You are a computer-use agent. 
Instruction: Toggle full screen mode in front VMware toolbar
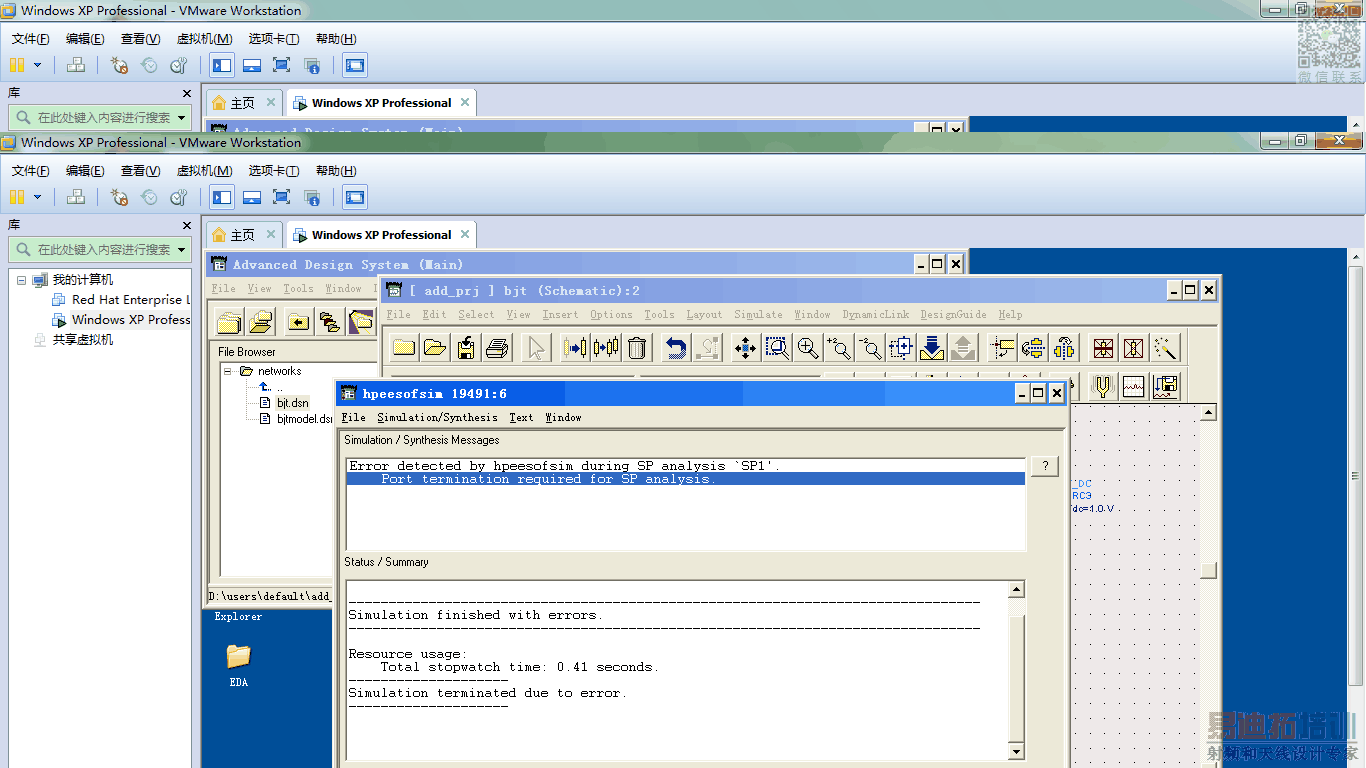282,197
